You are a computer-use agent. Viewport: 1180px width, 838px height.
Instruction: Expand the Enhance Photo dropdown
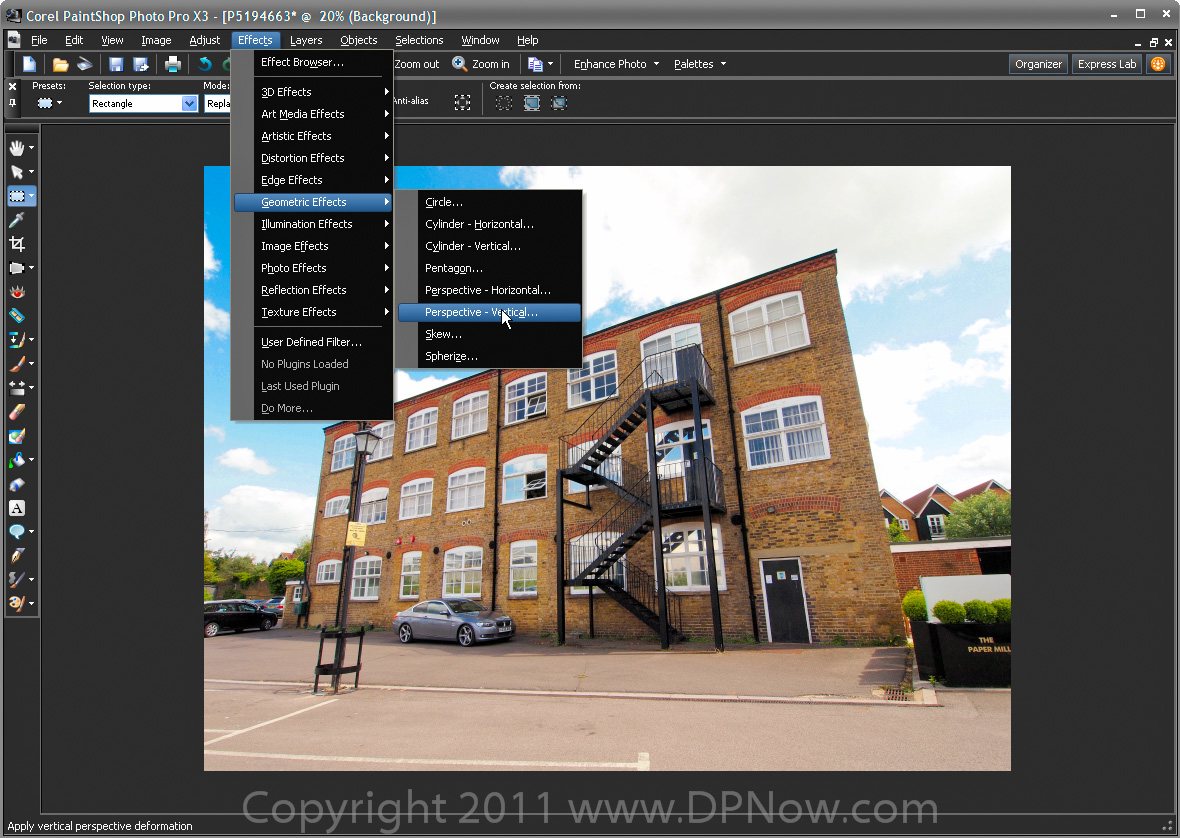(616, 64)
